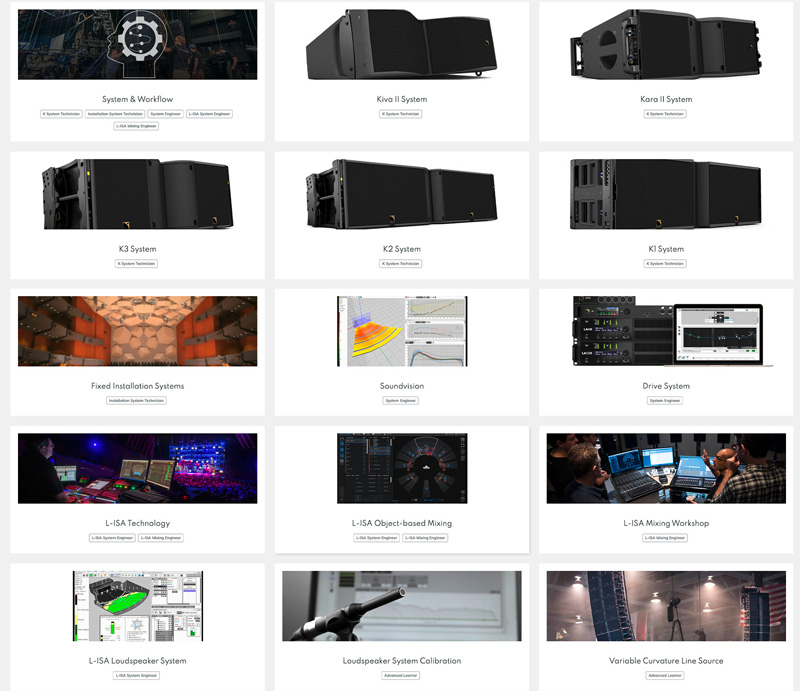Select the K3 loudspeaker product image
800x691 pixels.
(x=137, y=194)
